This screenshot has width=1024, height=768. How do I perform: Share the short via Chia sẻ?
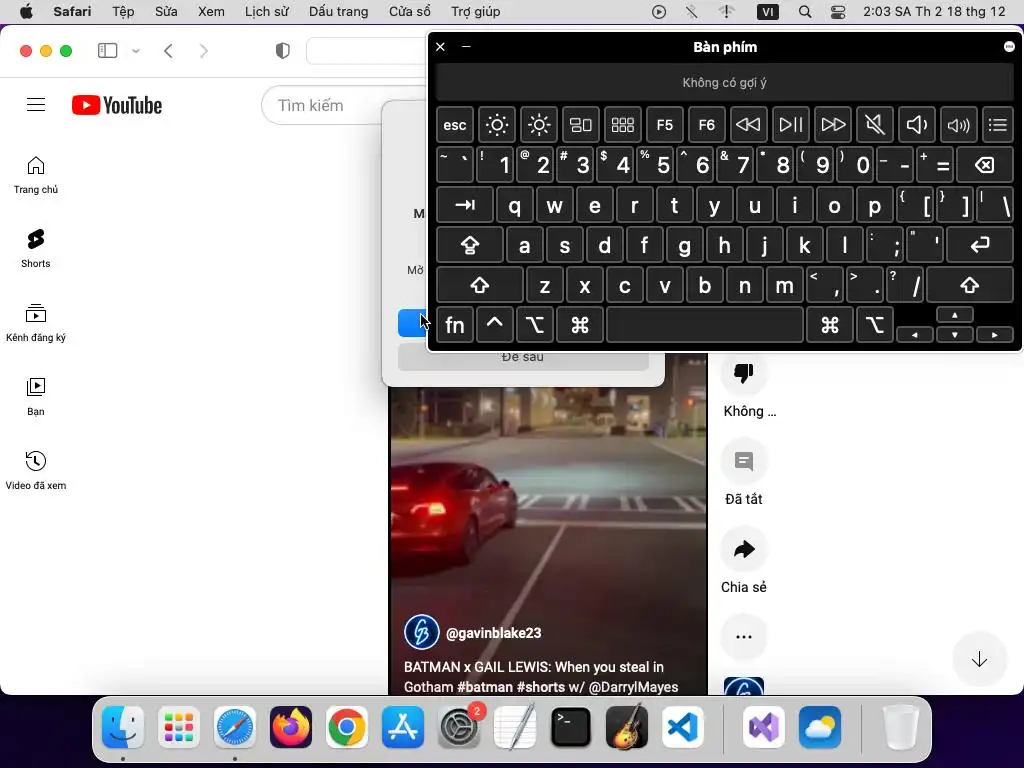[x=743, y=549]
